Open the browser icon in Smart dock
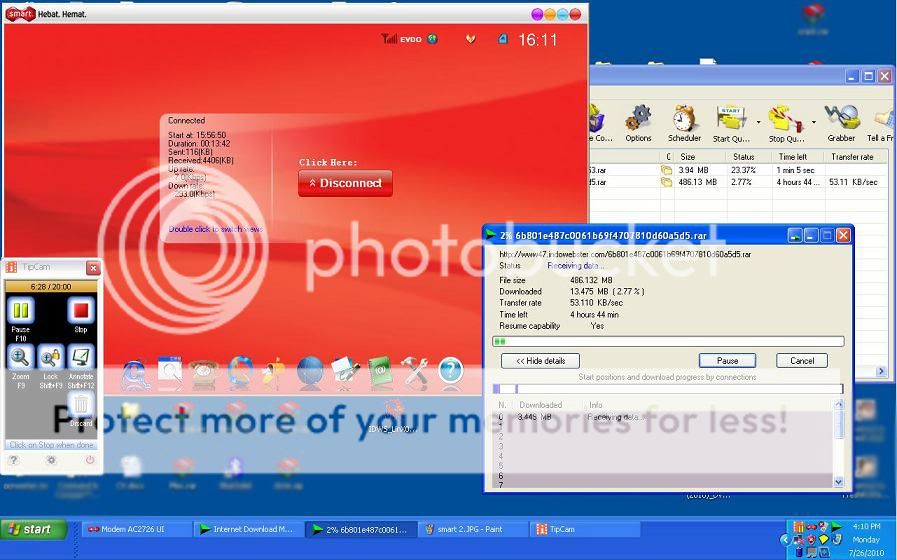897x560 pixels. tap(135, 373)
